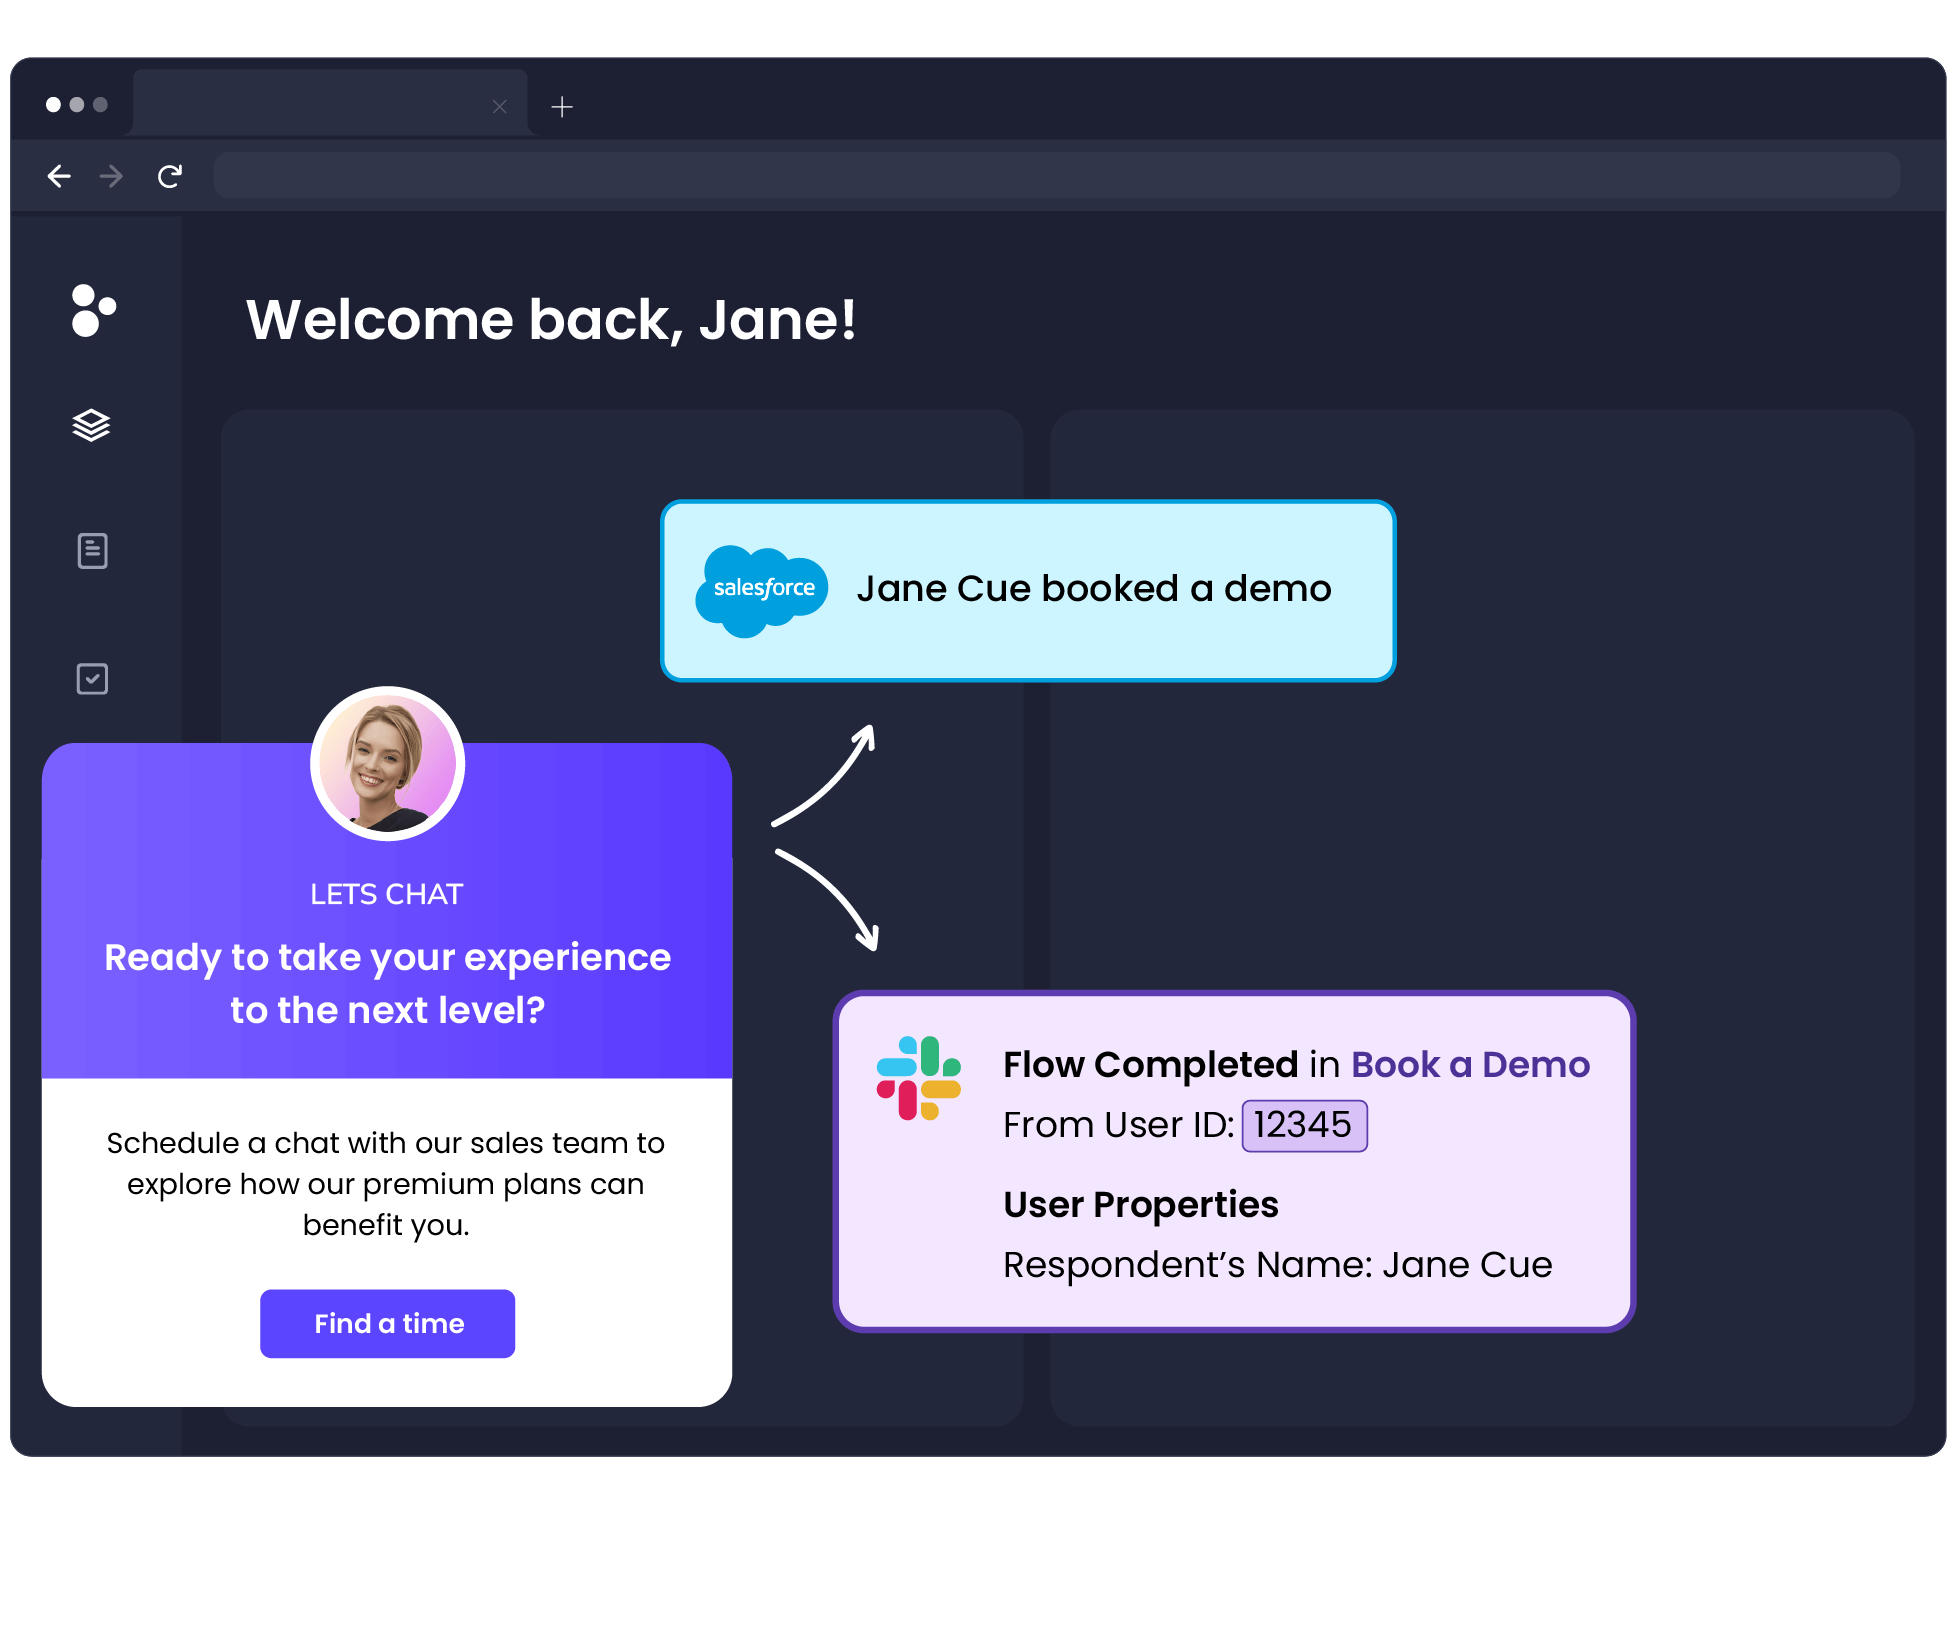The image size is (1954, 1649).
Task: Click the browser forward arrow
Action: point(112,177)
